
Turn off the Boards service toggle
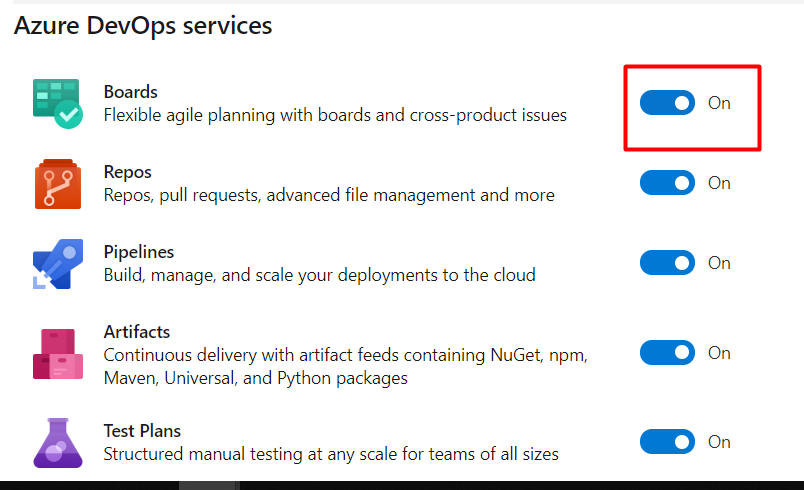point(667,102)
